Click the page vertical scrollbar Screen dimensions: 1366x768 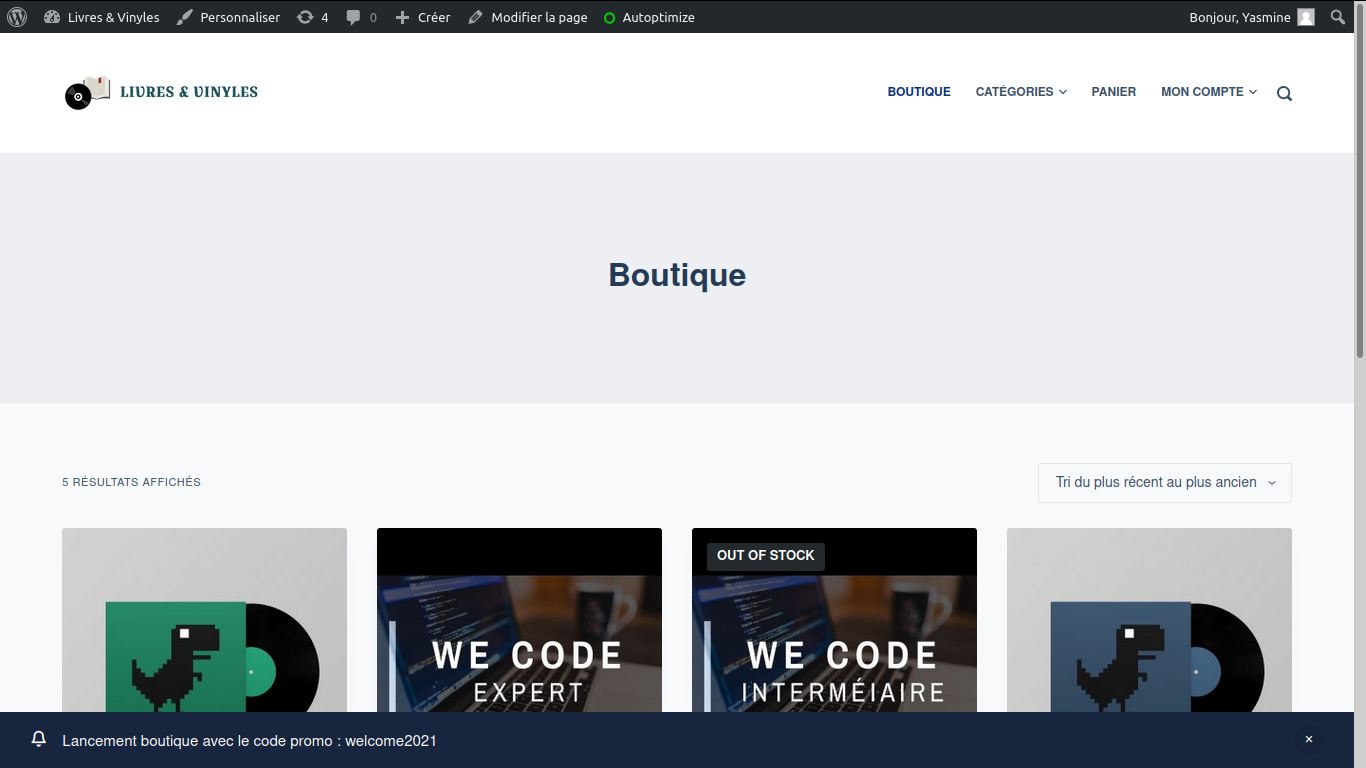[1360, 200]
